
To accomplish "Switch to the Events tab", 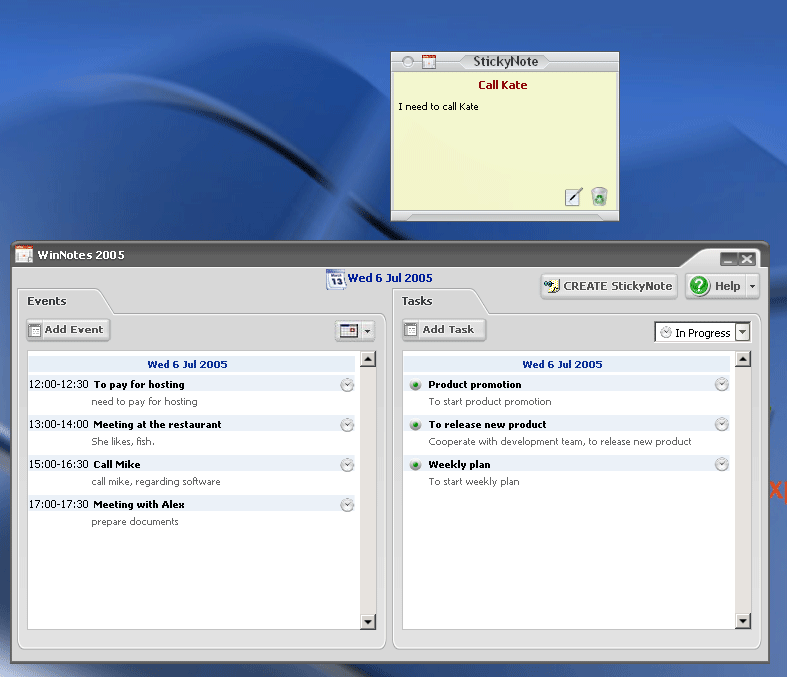I will (47, 301).
